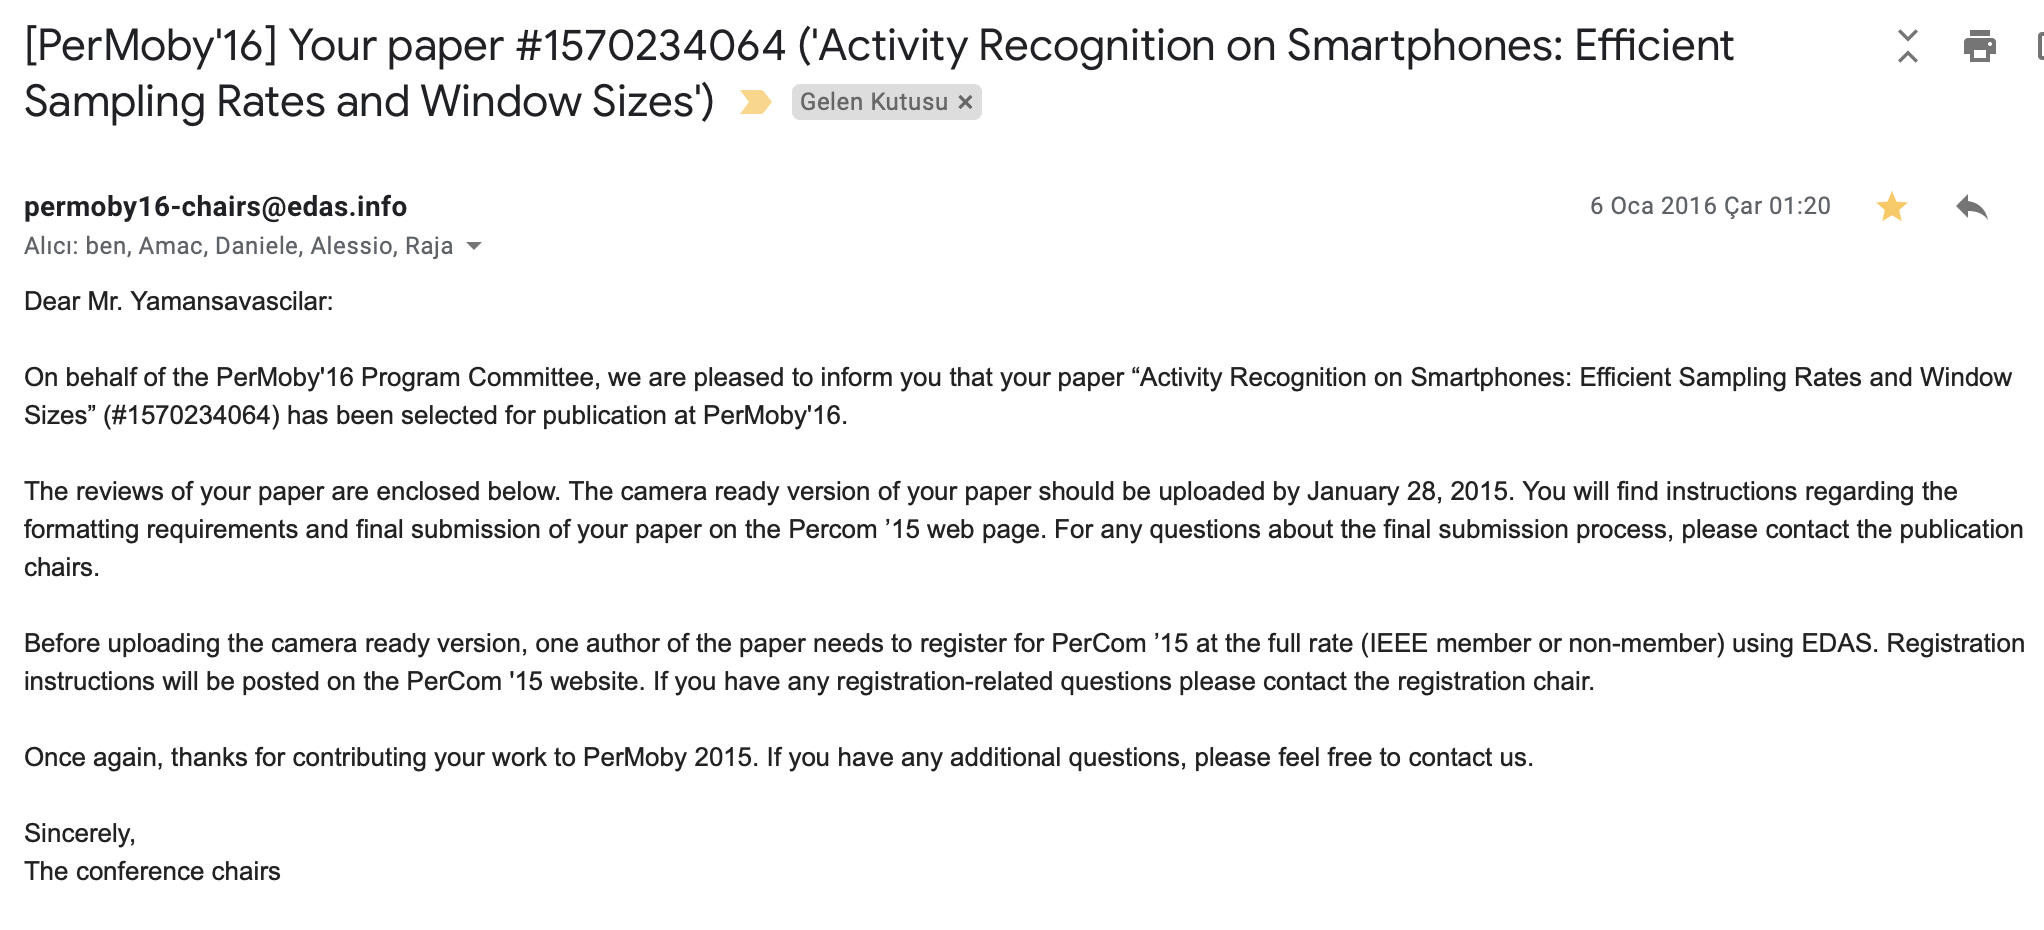Click sender permoby16-chairs@edas.info
The height and width of the screenshot is (930, 2044).
(215, 206)
